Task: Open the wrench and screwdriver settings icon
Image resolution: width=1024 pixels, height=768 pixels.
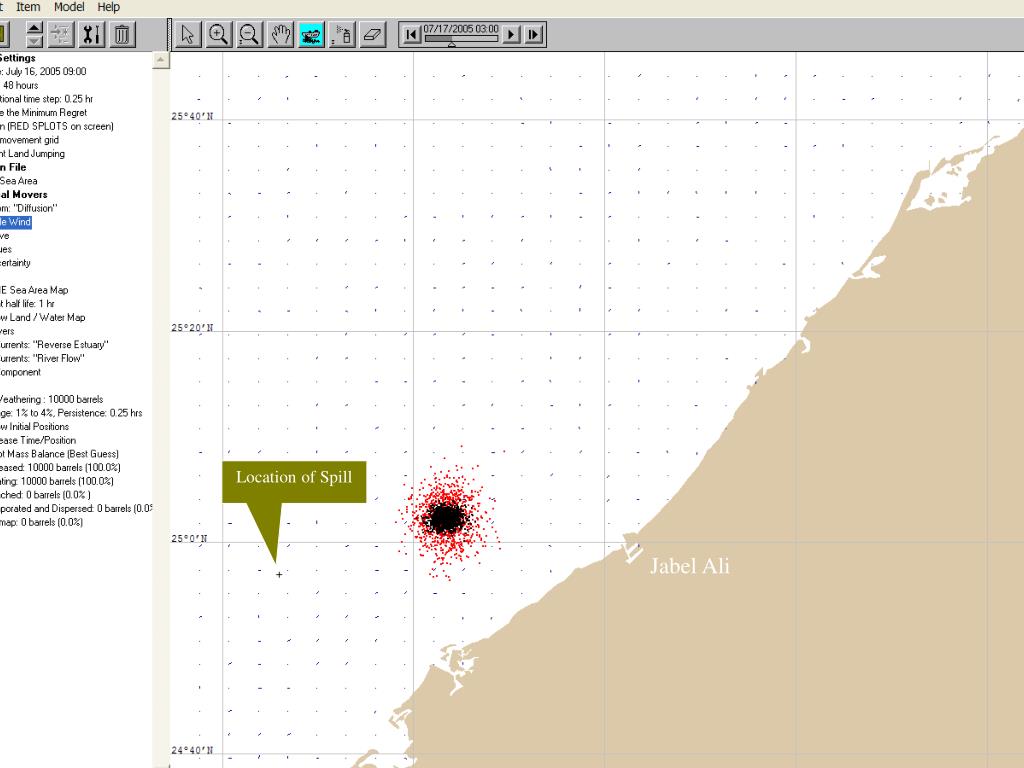Action: [91, 35]
